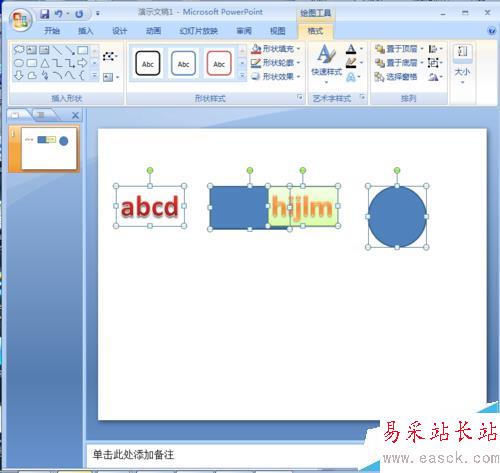Pick the scribble shape
Screen dimensions: 500x473
coord(45,76)
